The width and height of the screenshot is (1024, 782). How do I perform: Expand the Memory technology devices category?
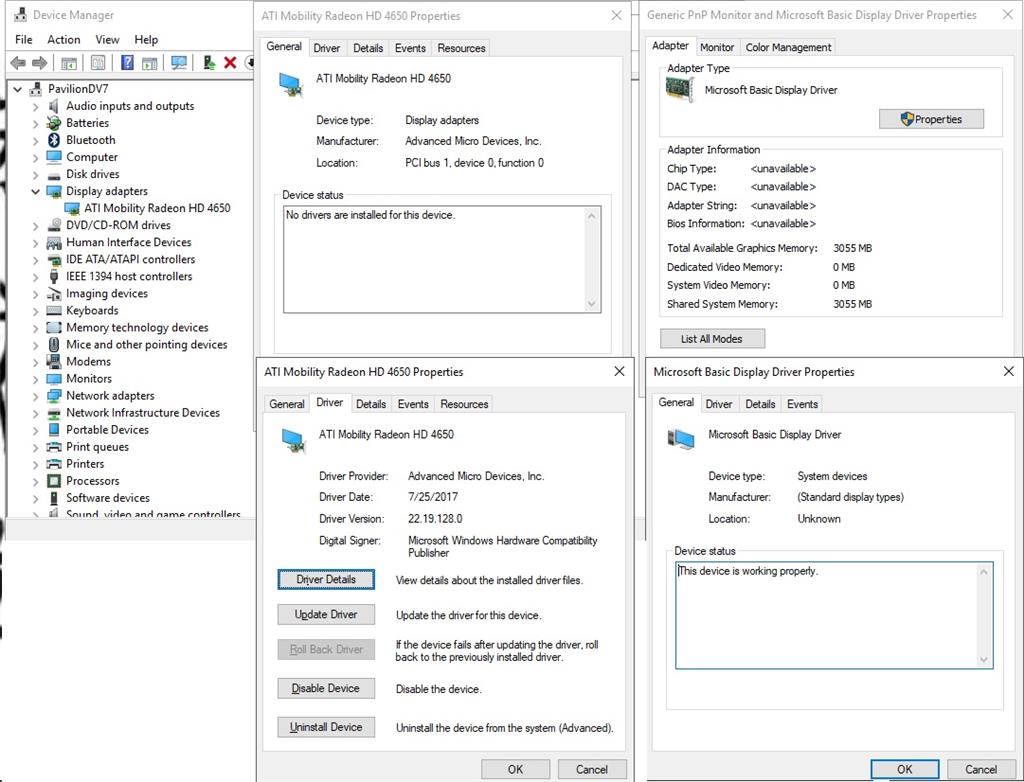[35, 328]
